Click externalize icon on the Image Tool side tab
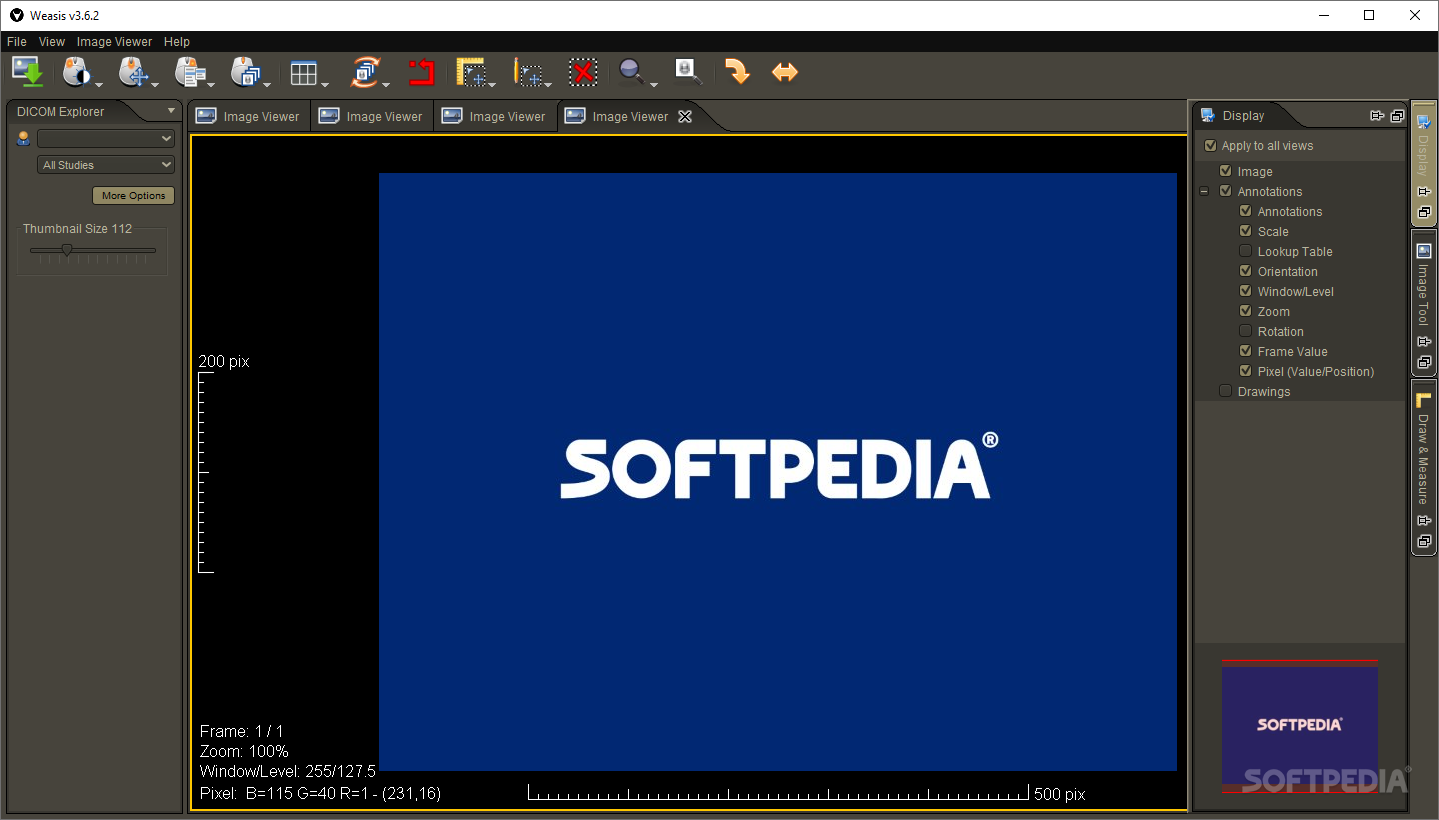Image resolution: width=1439 pixels, height=820 pixels. click(x=1424, y=362)
